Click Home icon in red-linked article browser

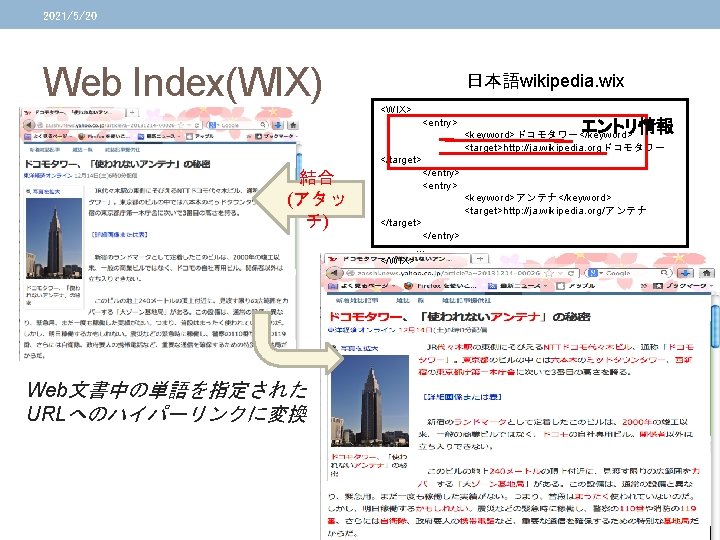[x=707, y=273]
